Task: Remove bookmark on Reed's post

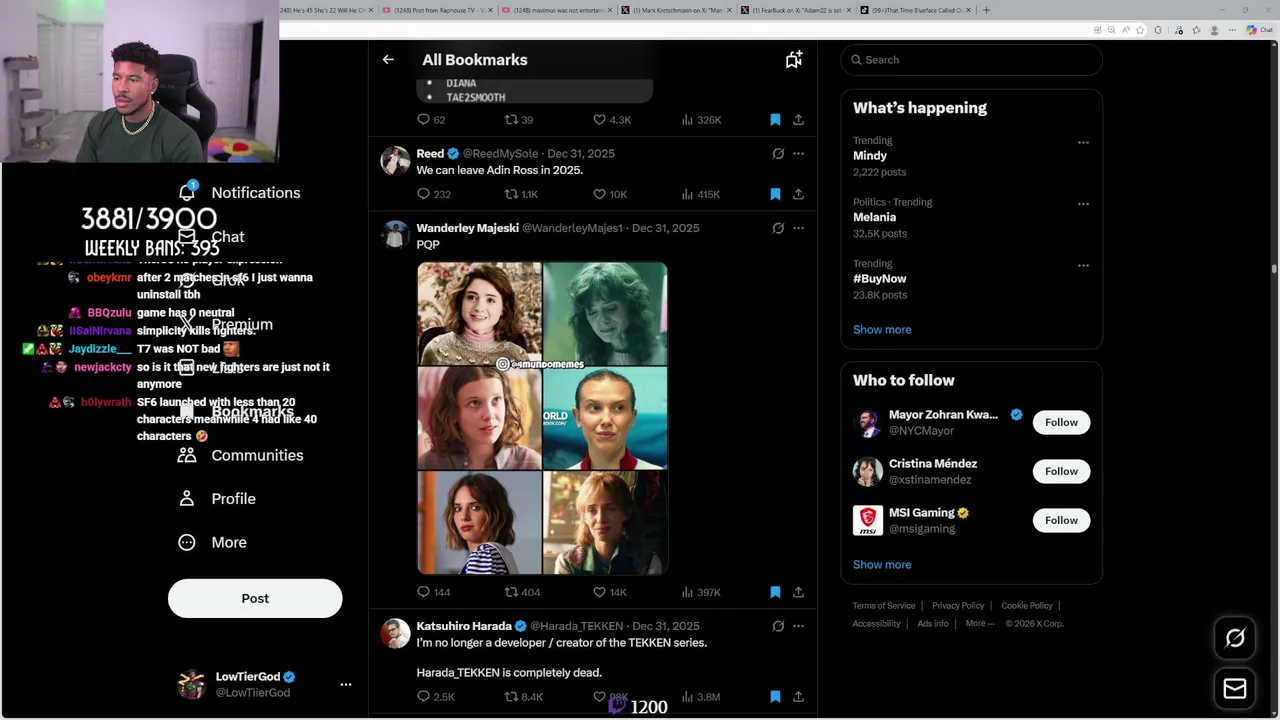Action: [x=775, y=194]
